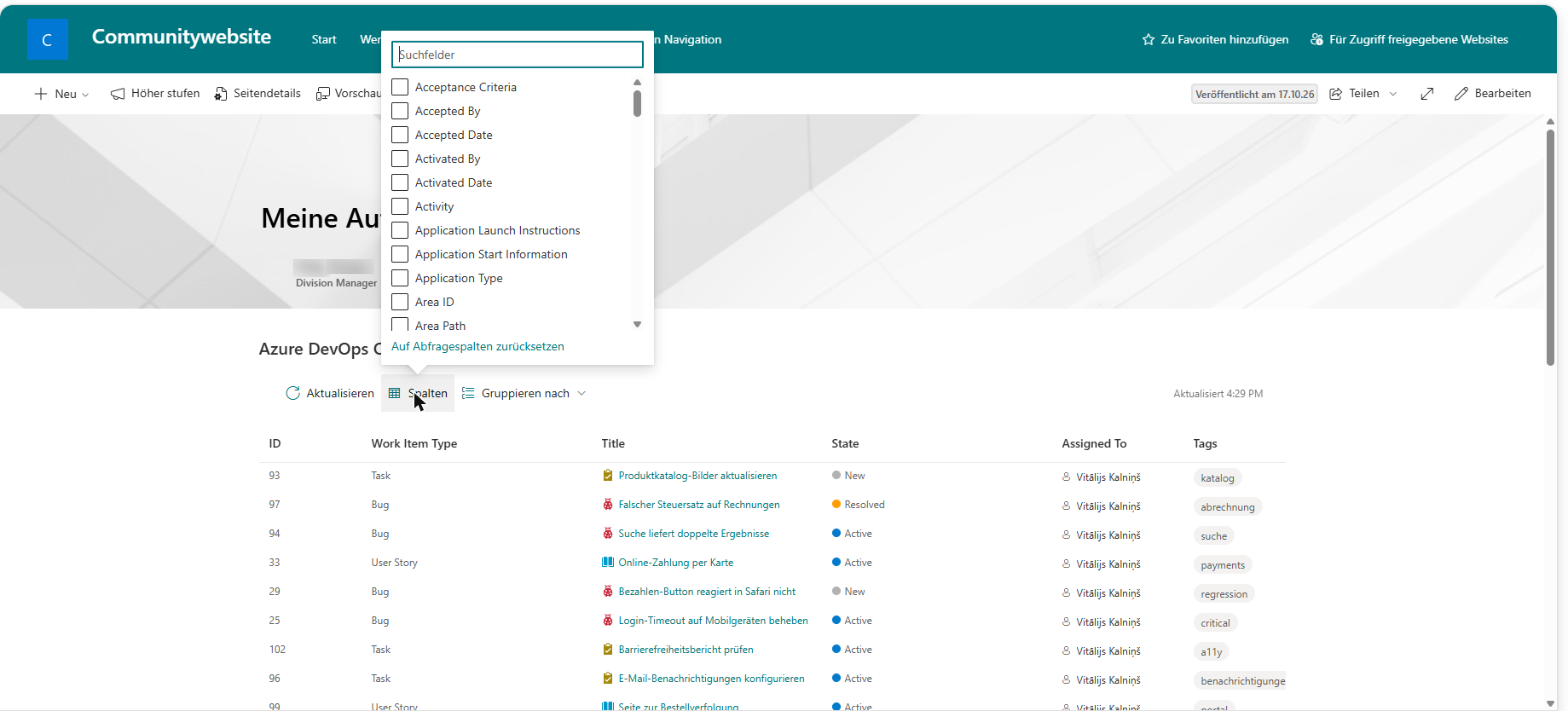
Task: Click the column list scroll-down arrow
Action: click(637, 324)
